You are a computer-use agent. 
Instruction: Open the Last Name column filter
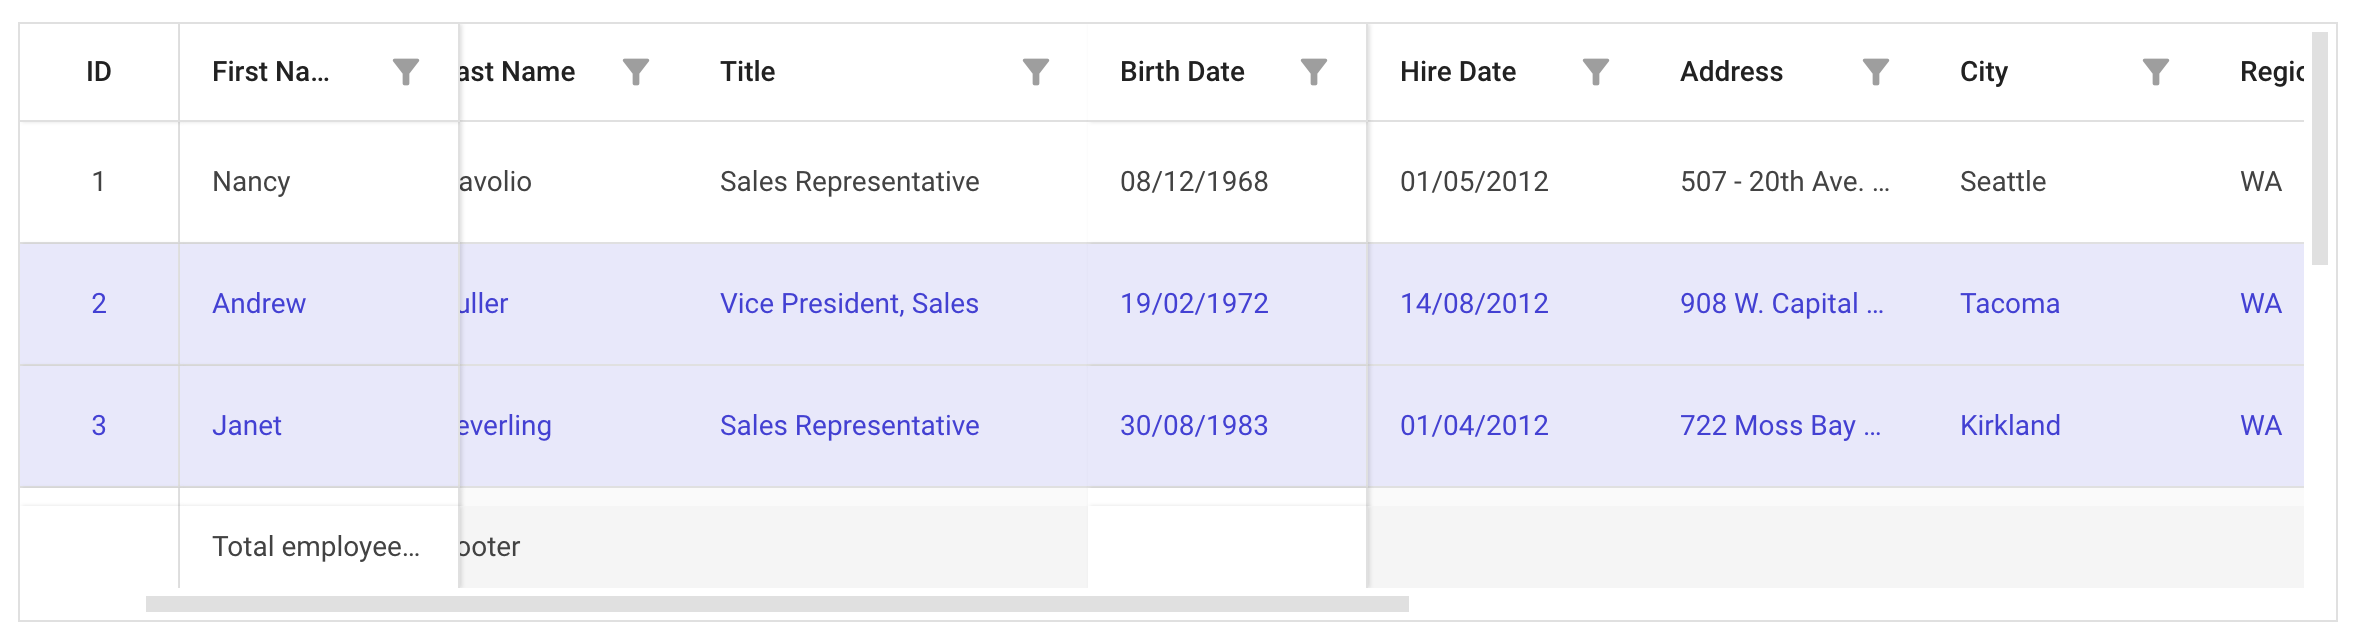(636, 72)
